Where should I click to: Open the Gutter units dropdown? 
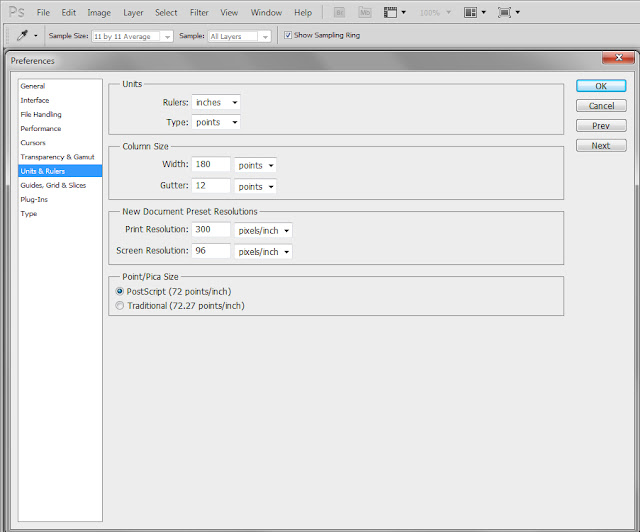tap(255, 187)
